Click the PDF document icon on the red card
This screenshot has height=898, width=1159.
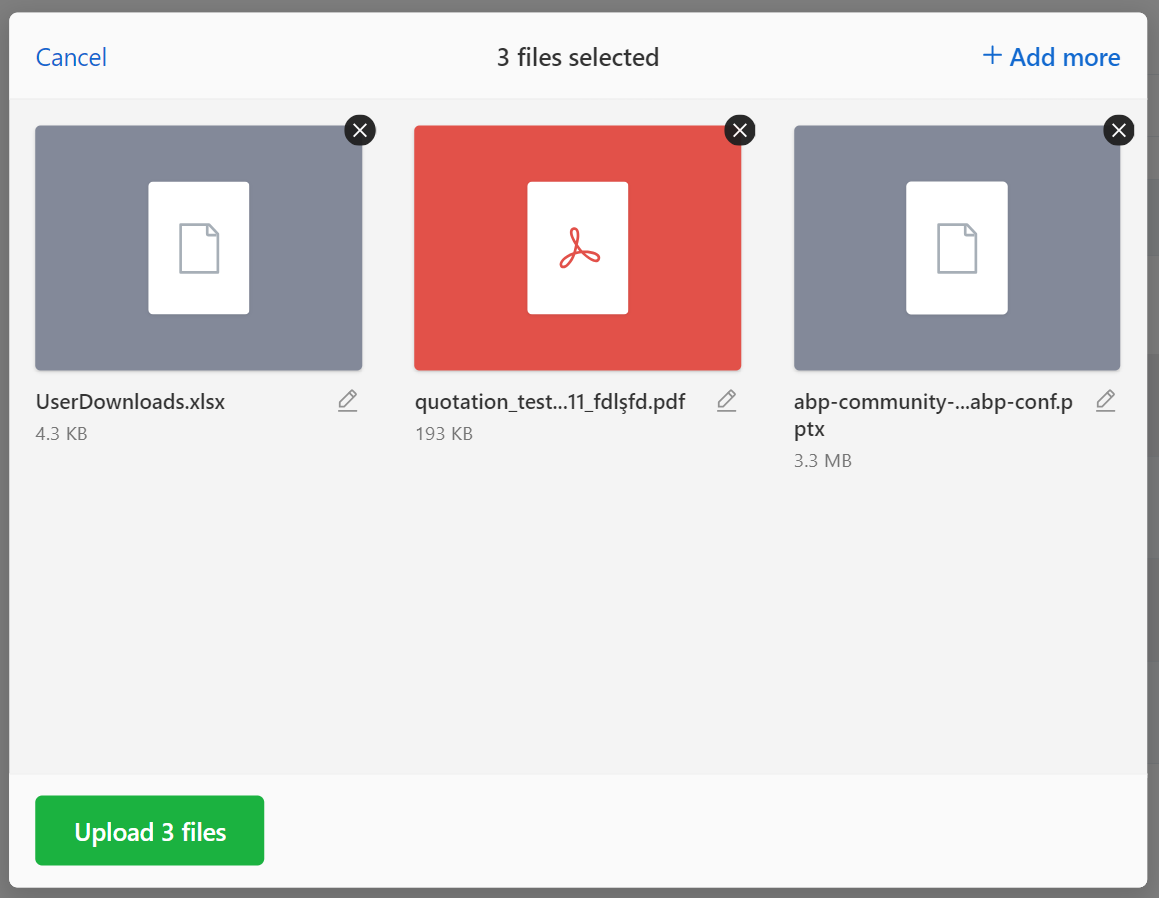coord(577,247)
